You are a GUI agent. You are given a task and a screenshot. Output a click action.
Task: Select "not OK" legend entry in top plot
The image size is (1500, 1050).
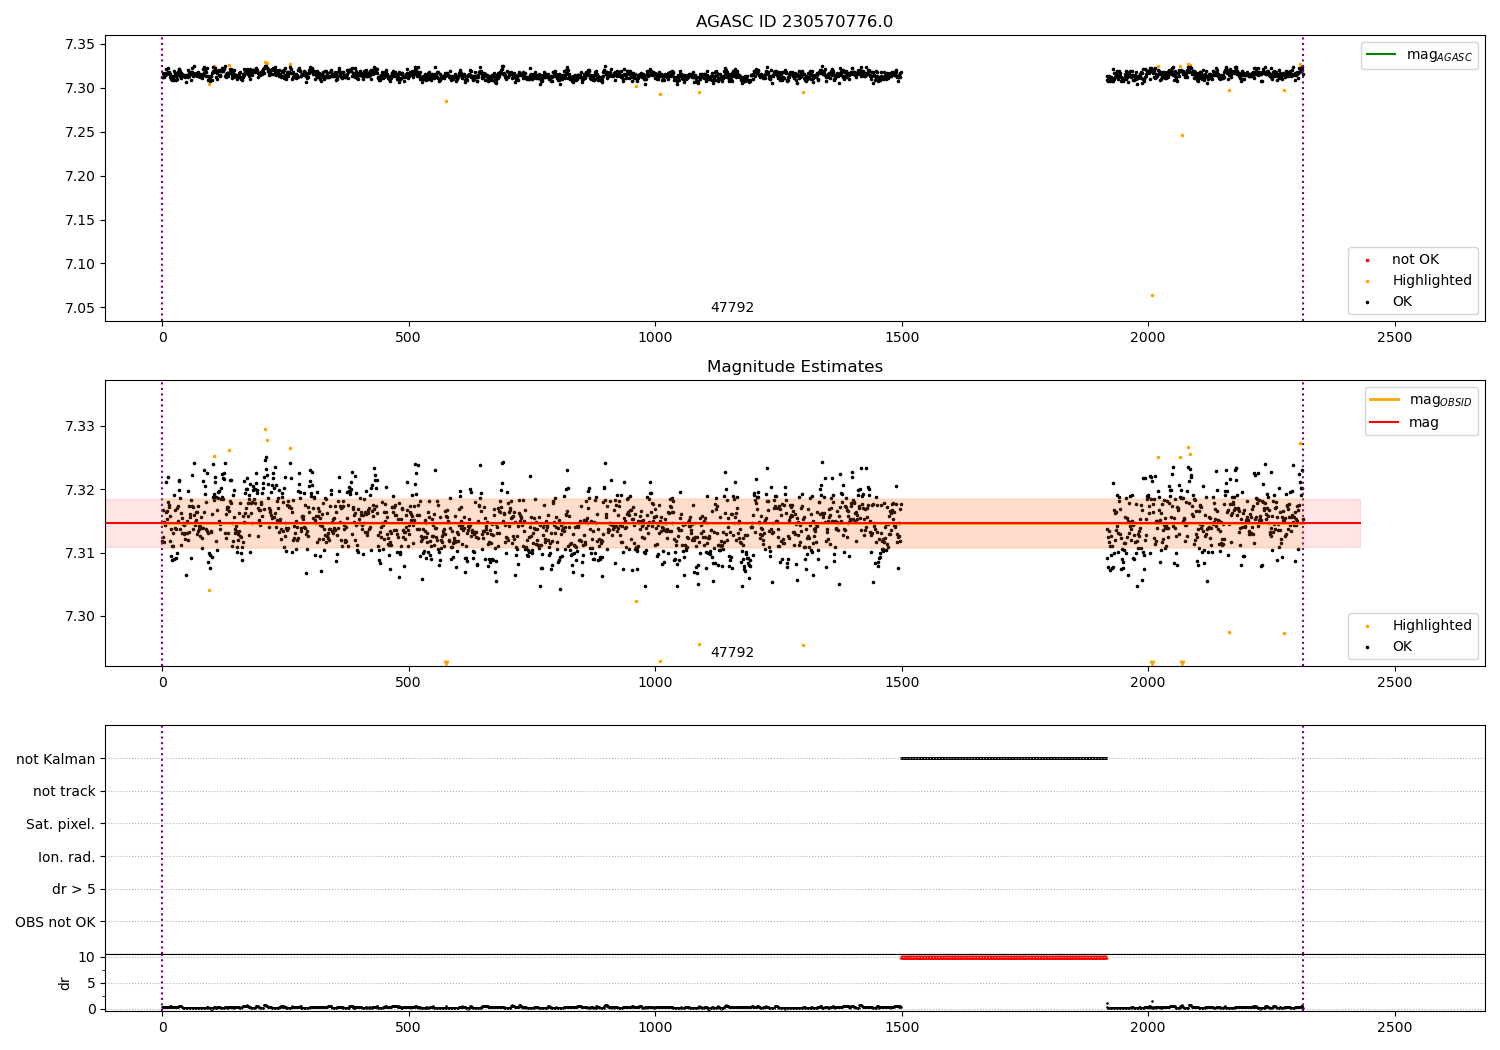pos(1415,259)
